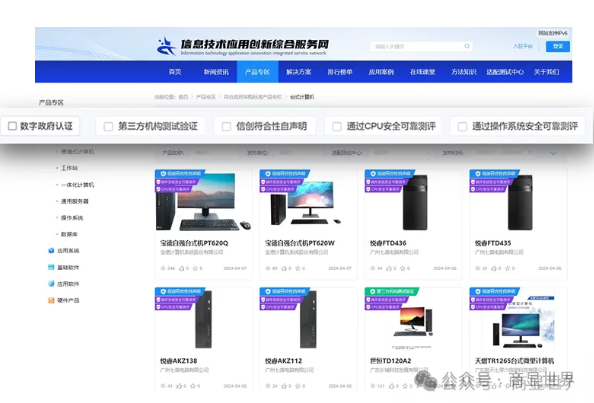Check the 通过CPU安全可靠测评 checkbox

click(336, 126)
